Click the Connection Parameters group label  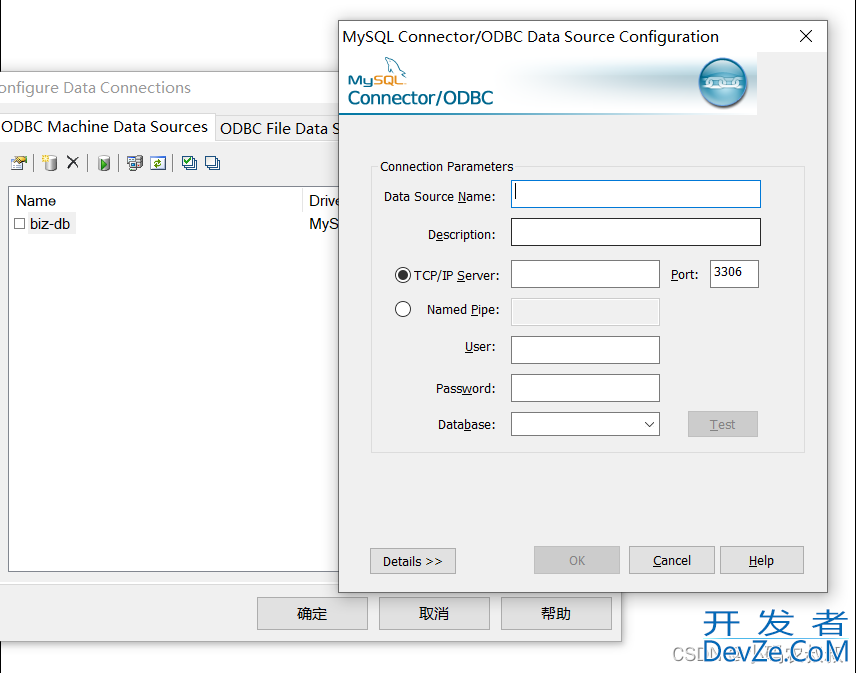pyautogui.click(x=446, y=167)
